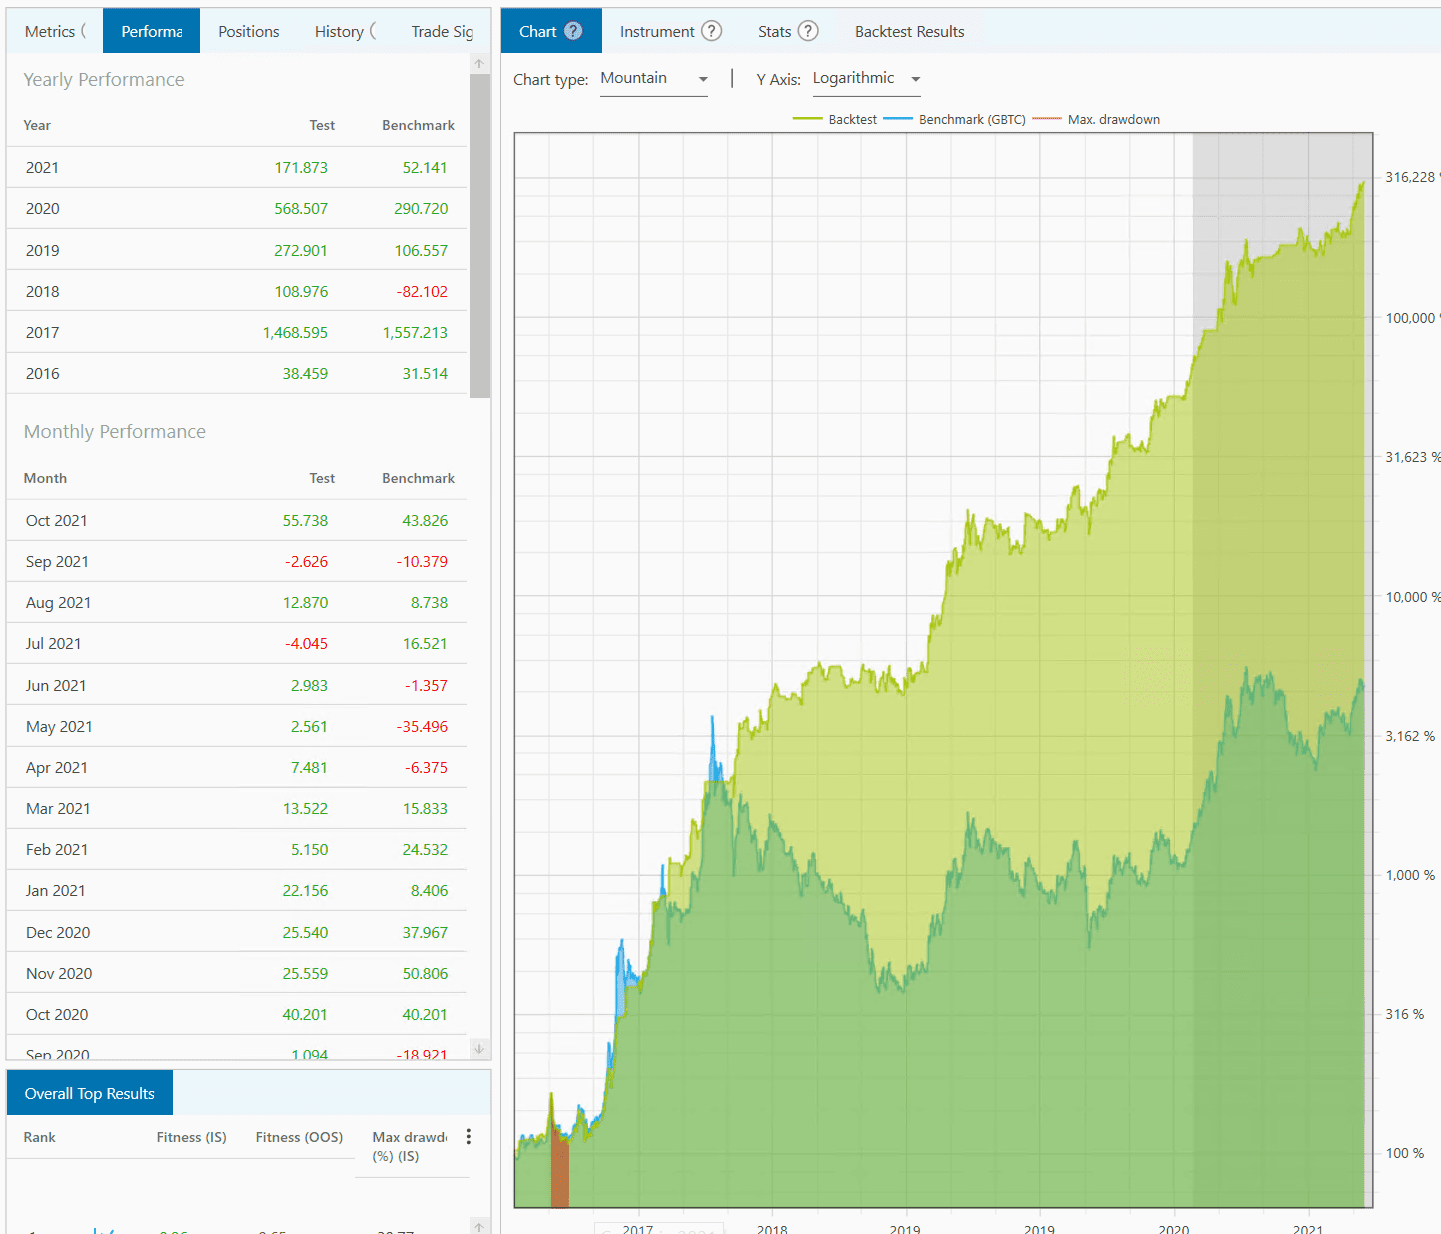Click the help icon on Chart tab

point(573,31)
